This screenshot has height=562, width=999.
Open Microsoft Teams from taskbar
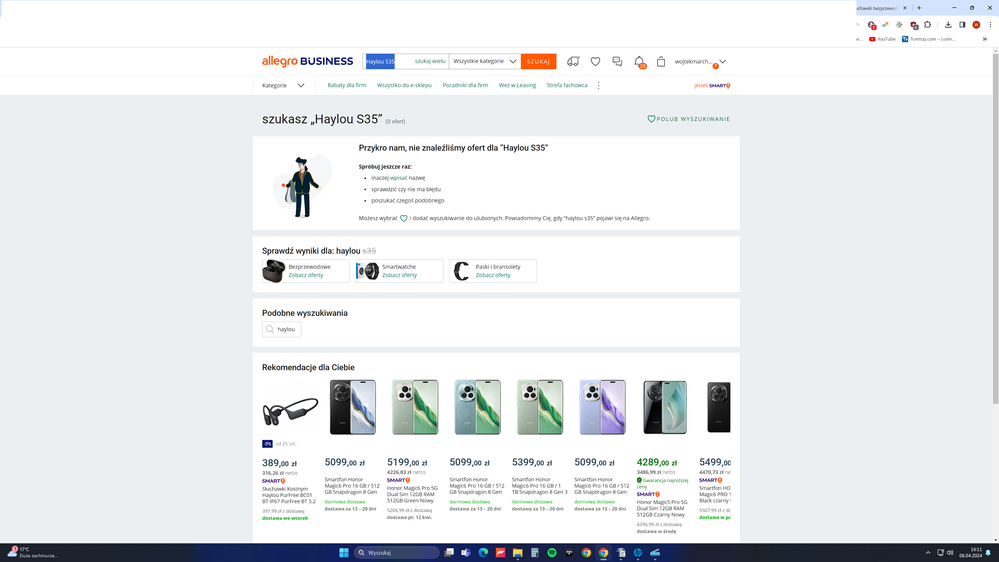point(466,552)
